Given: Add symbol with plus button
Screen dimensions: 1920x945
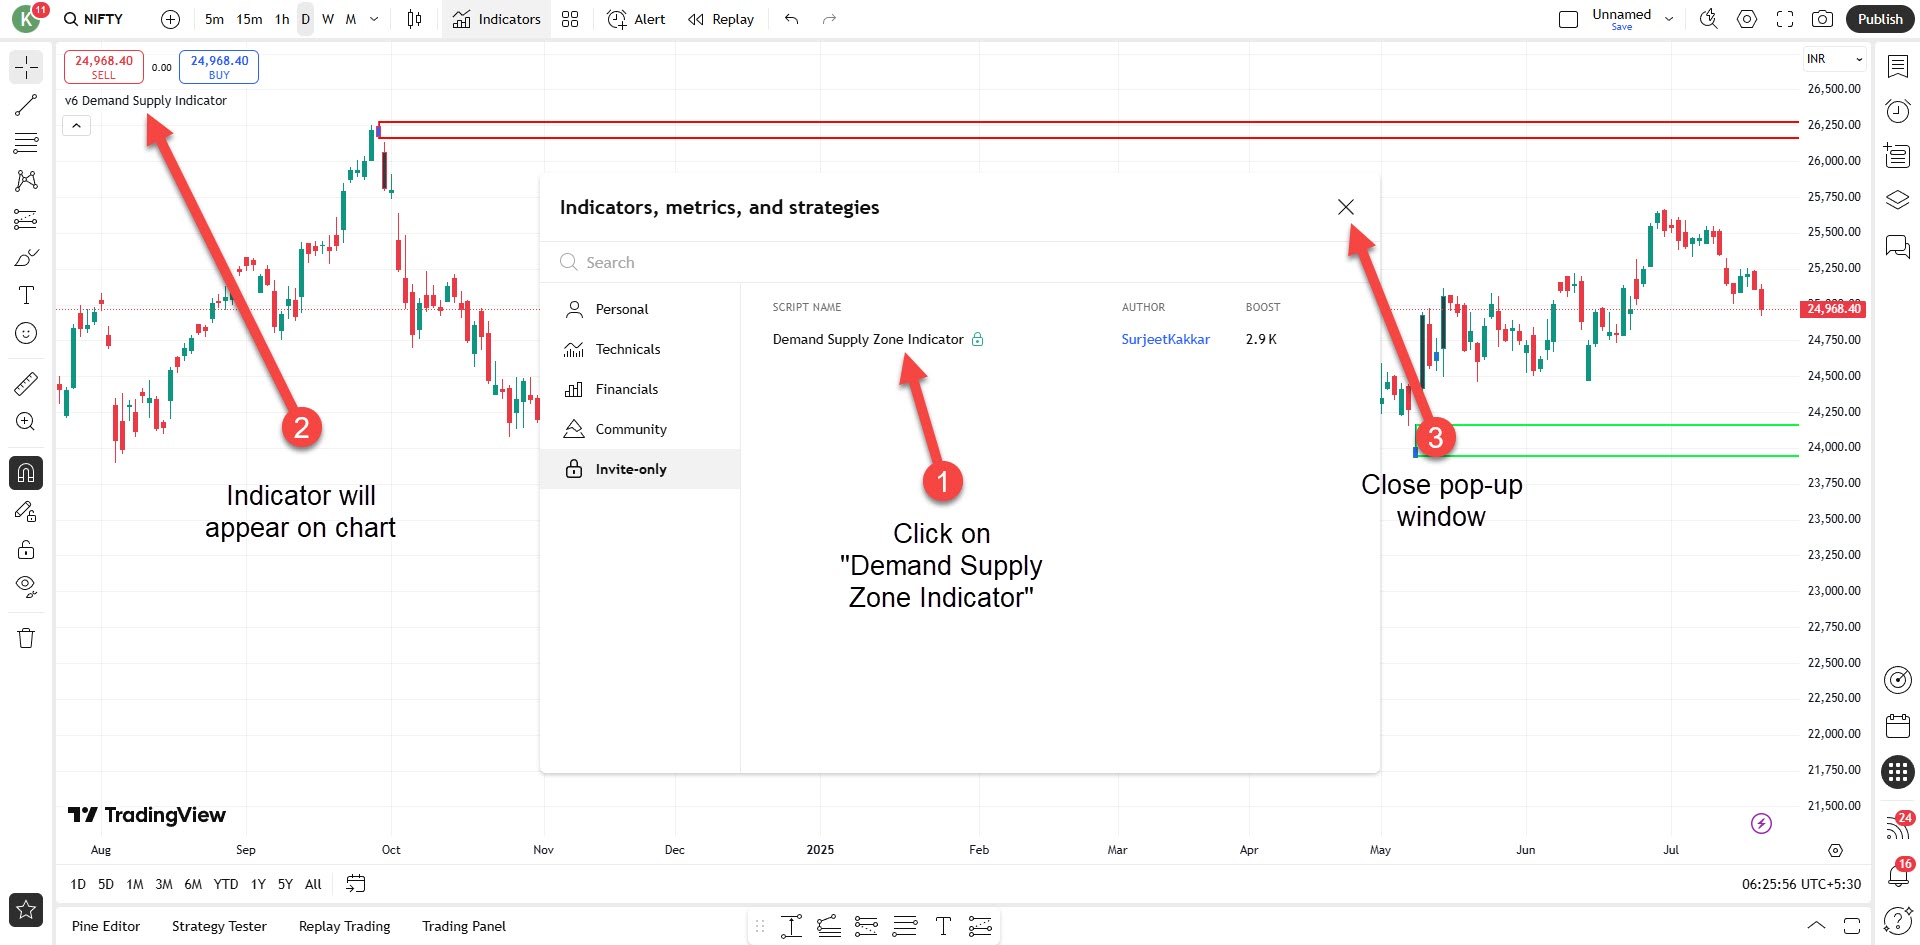Looking at the screenshot, I should (171, 19).
